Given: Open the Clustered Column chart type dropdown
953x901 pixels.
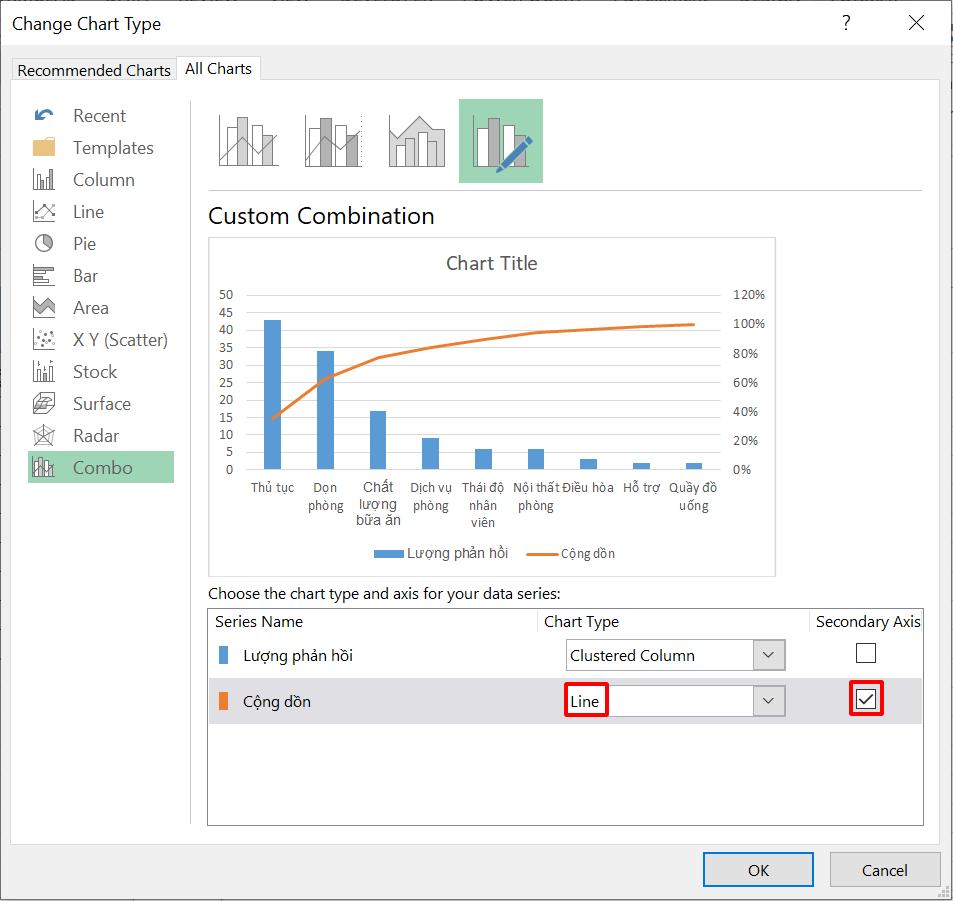Looking at the screenshot, I should 769,655.
